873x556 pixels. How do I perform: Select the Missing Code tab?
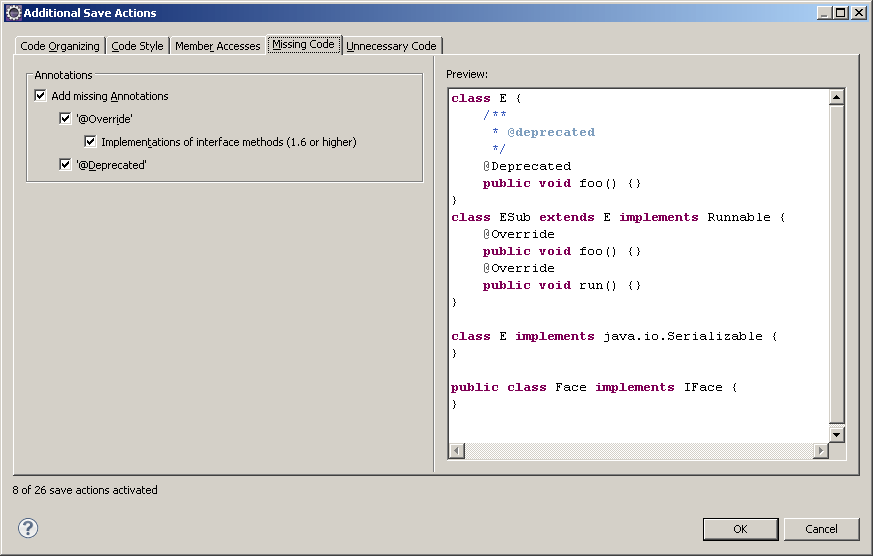[x=303, y=45]
